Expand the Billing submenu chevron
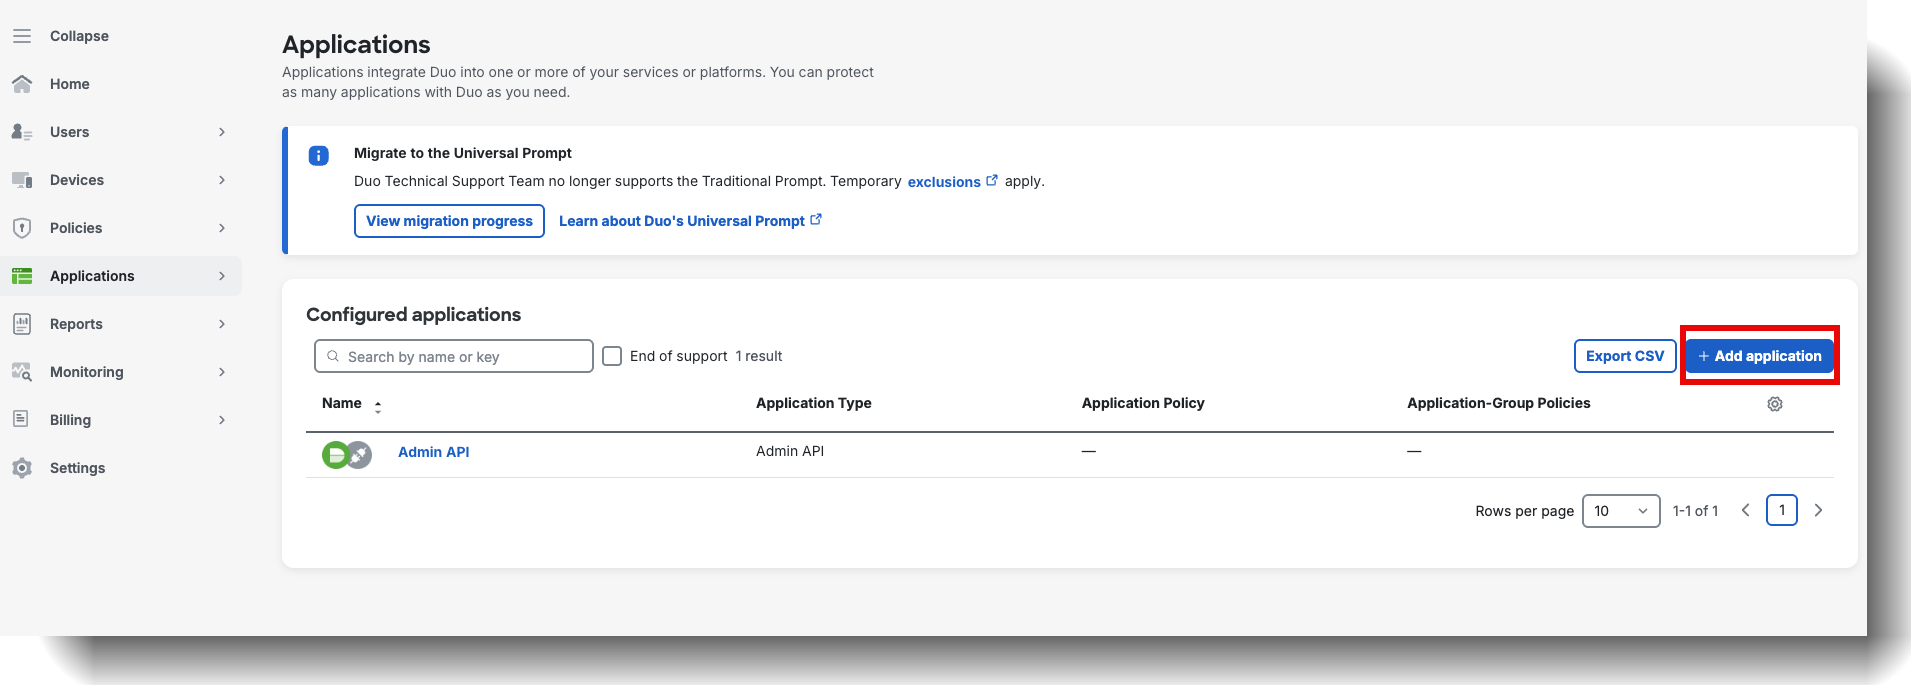Image resolution: width=1911 pixels, height=685 pixels. [222, 420]
